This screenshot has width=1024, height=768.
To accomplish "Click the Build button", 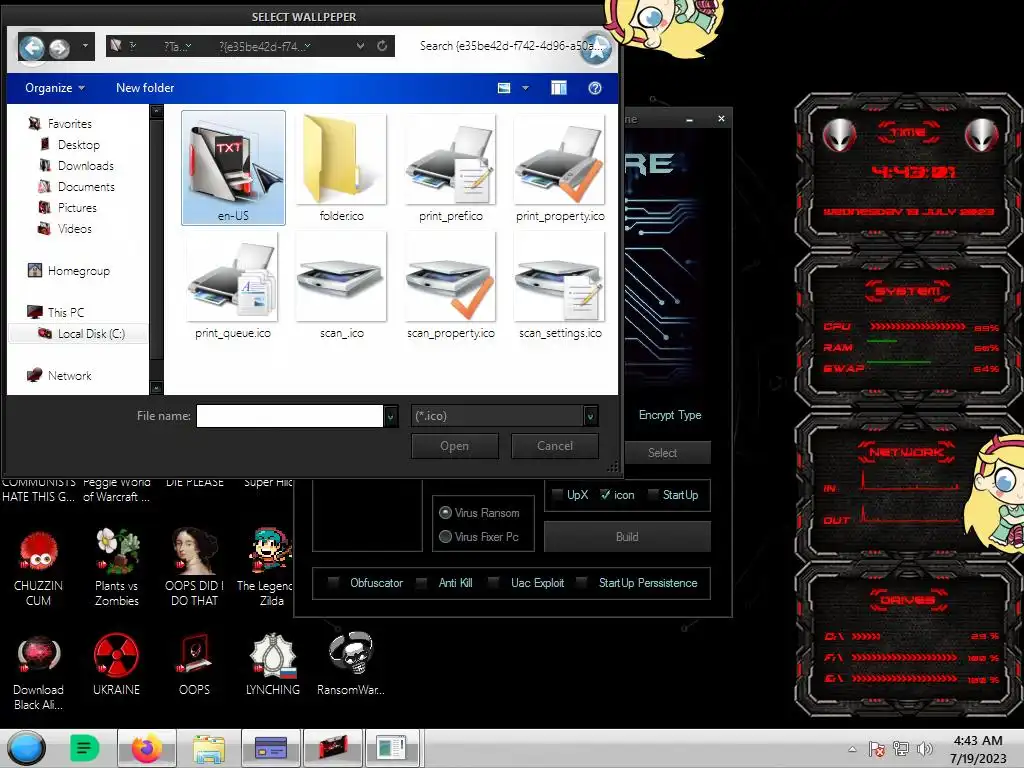I will 627,536.
